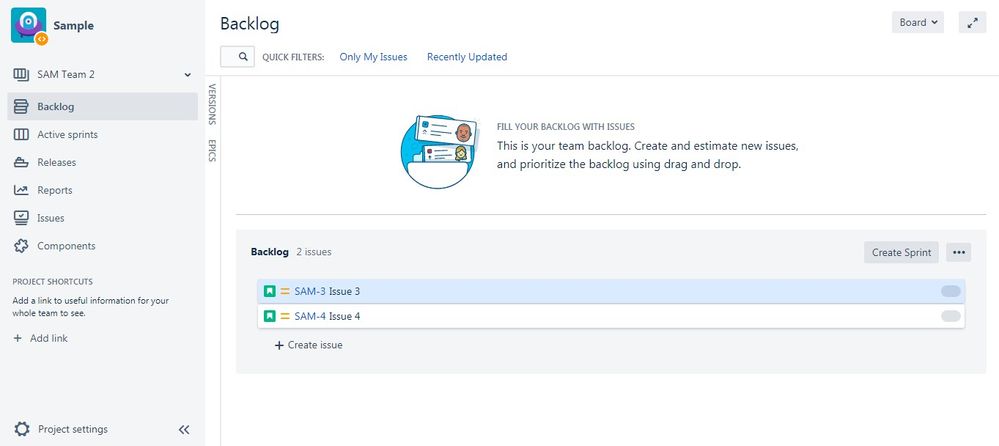Click the story type icon of SAM-4

coord(270,316)
